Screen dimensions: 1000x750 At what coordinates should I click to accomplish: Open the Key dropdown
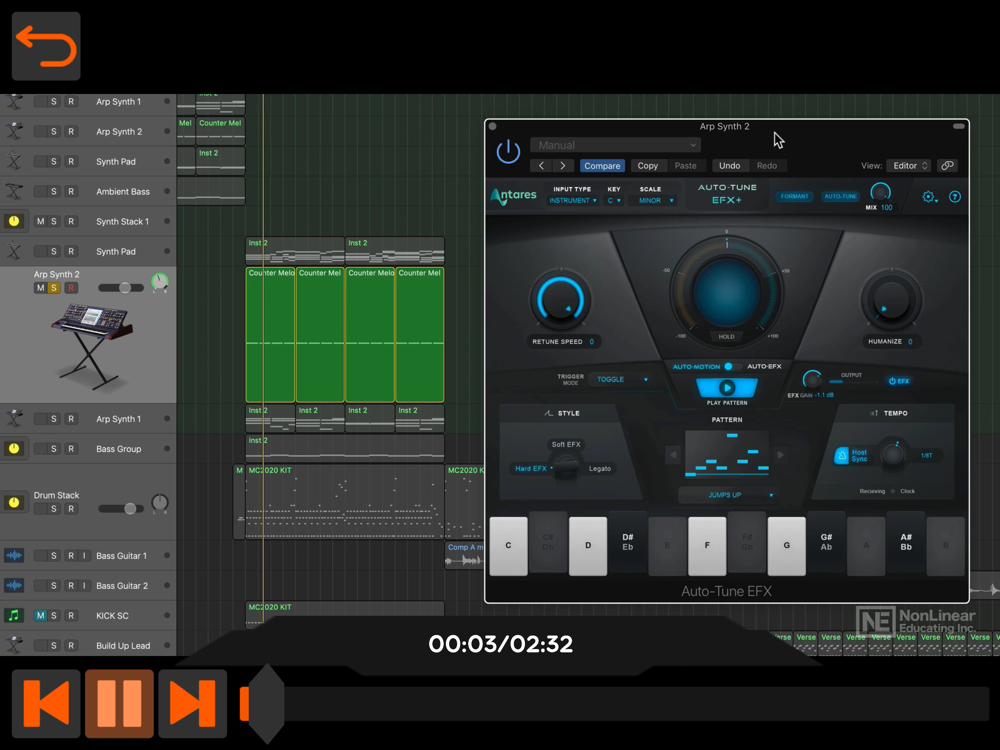click(614, 201)
